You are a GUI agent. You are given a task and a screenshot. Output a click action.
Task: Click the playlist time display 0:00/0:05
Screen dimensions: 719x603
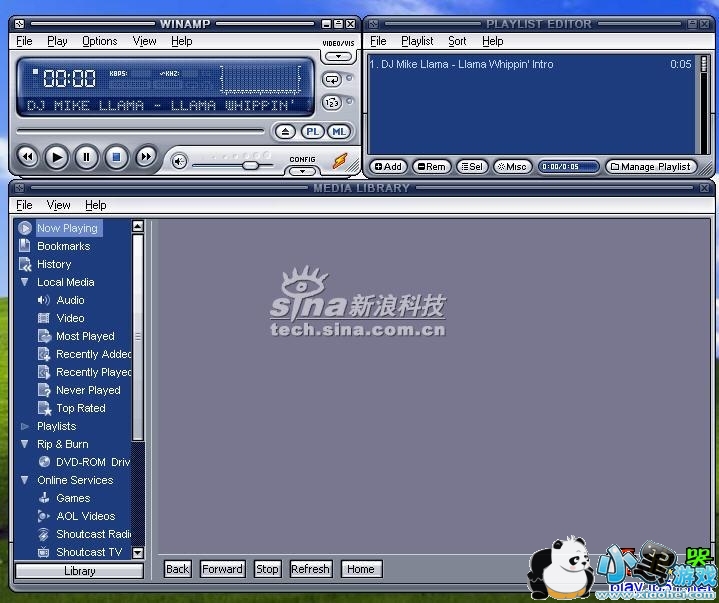click(569, 167)
